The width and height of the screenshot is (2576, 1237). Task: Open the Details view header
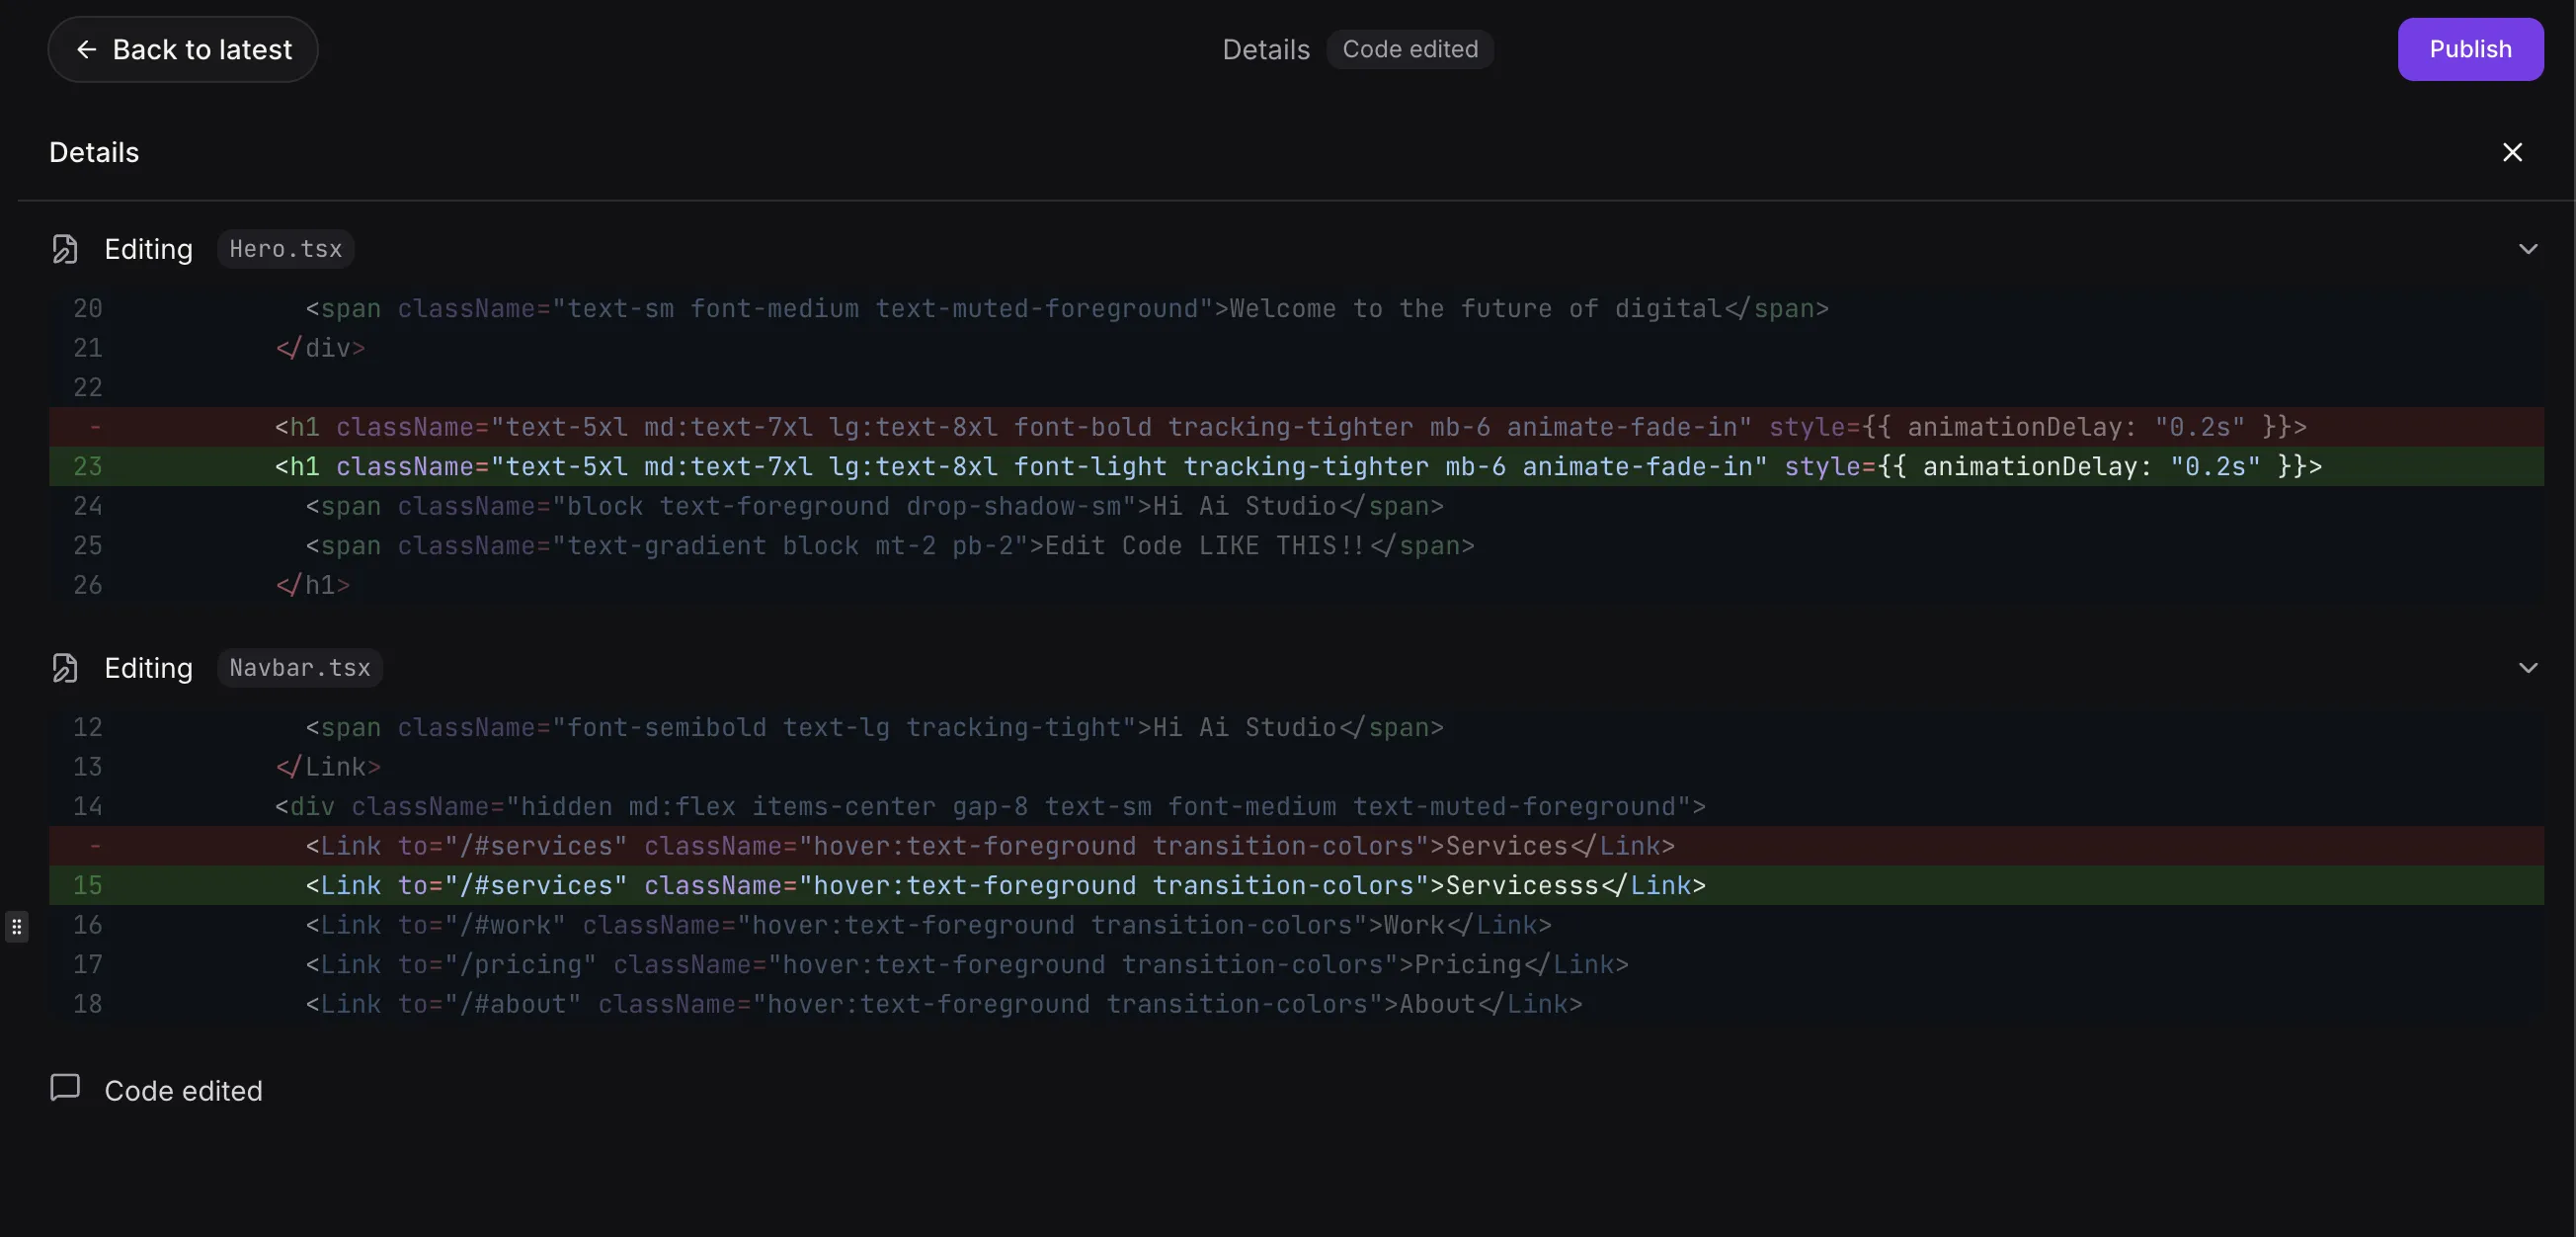(94, 152)
